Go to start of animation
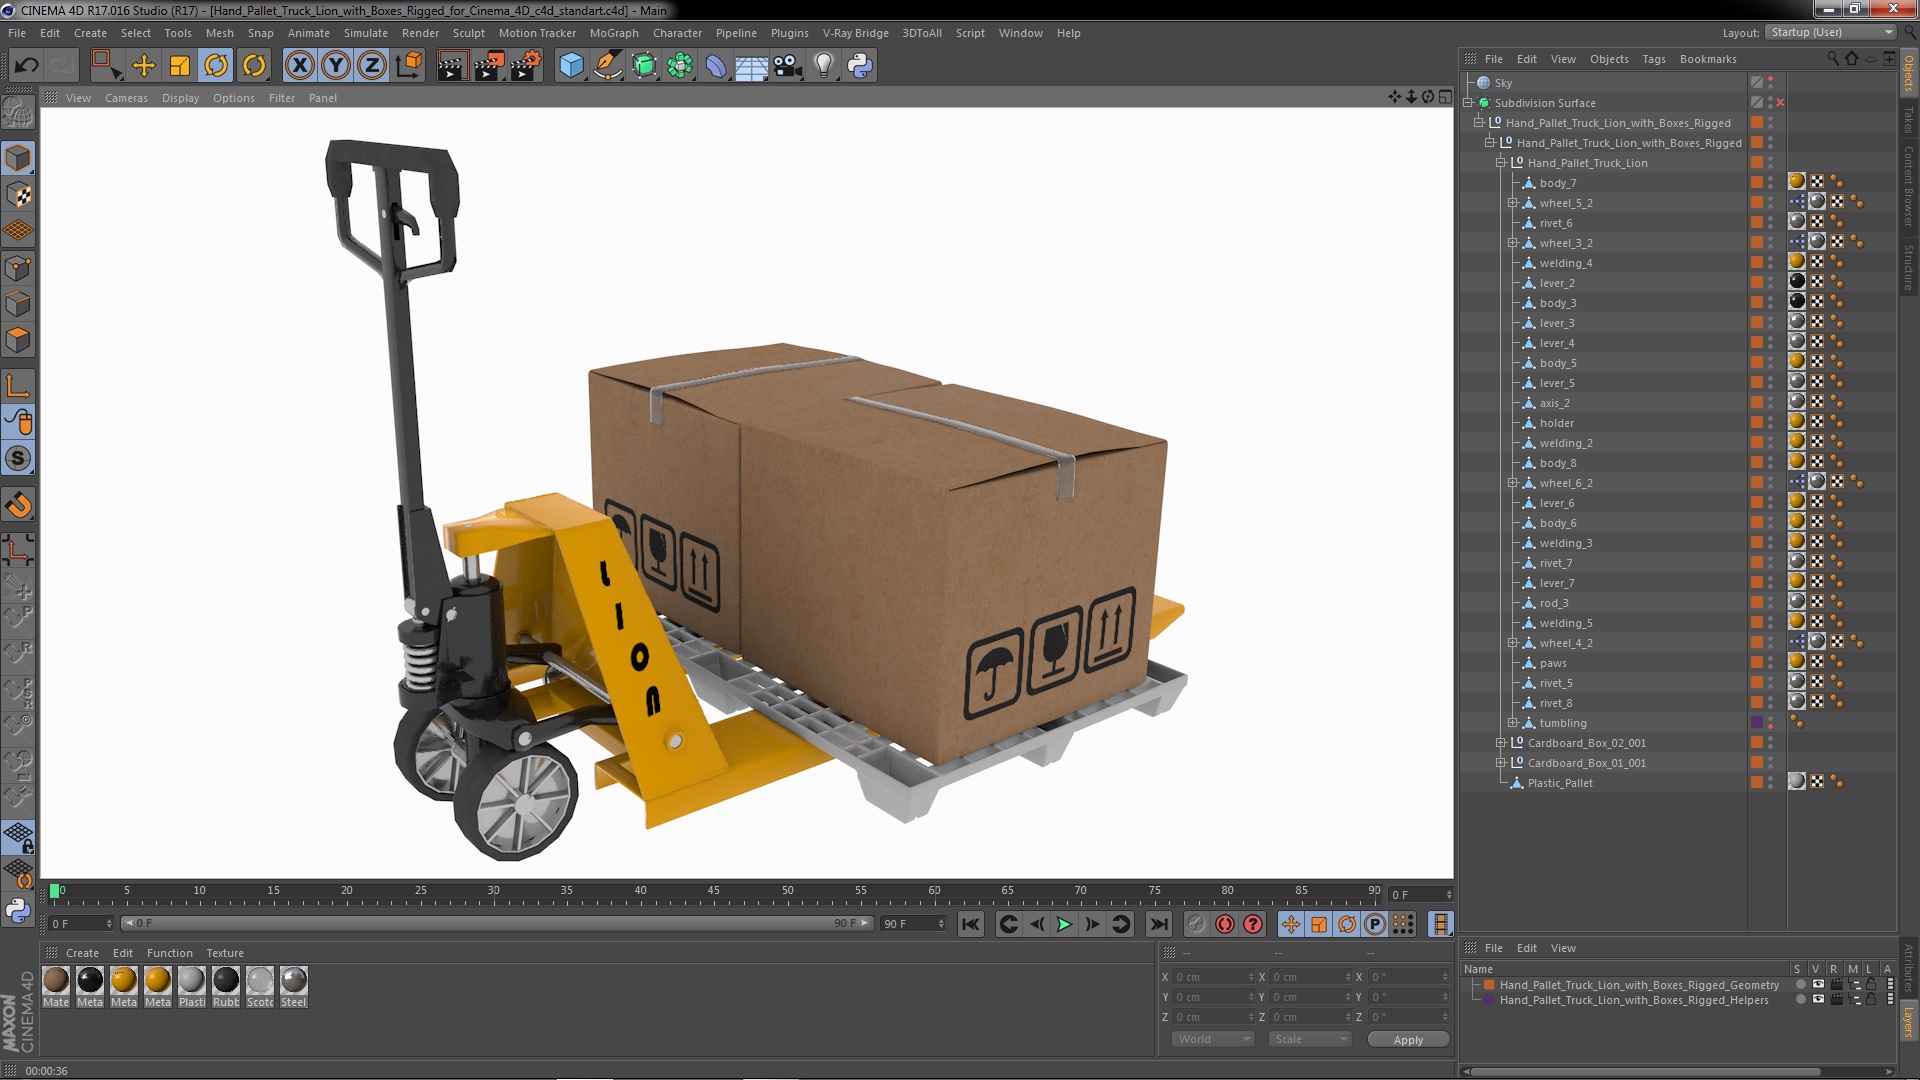This screenshot has height=1080, width=1920. 970,924
